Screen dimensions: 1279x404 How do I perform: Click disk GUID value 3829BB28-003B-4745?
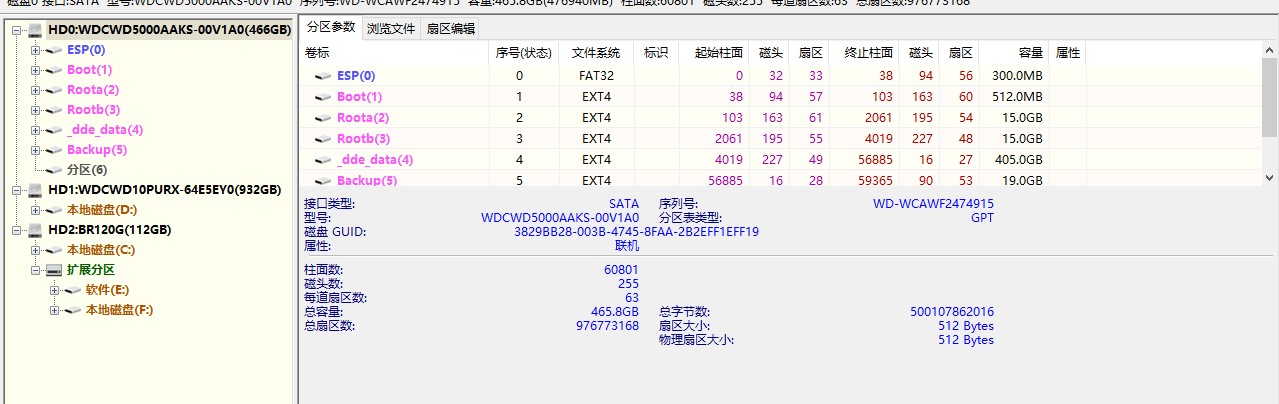(x=636, y=232)
